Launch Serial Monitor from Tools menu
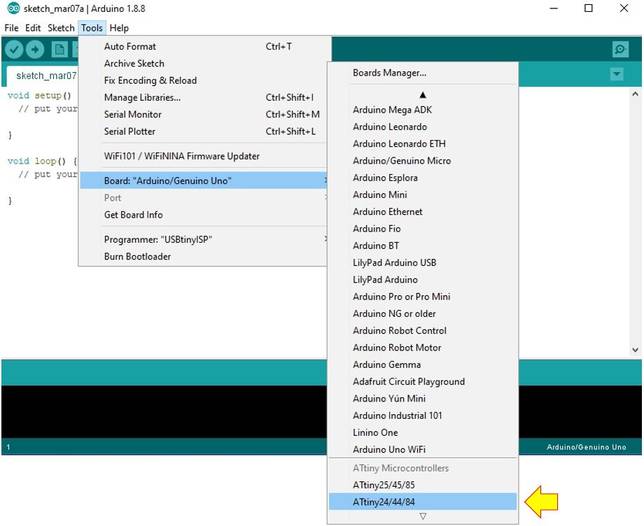The image size is (644, 526). pos(203,114)
